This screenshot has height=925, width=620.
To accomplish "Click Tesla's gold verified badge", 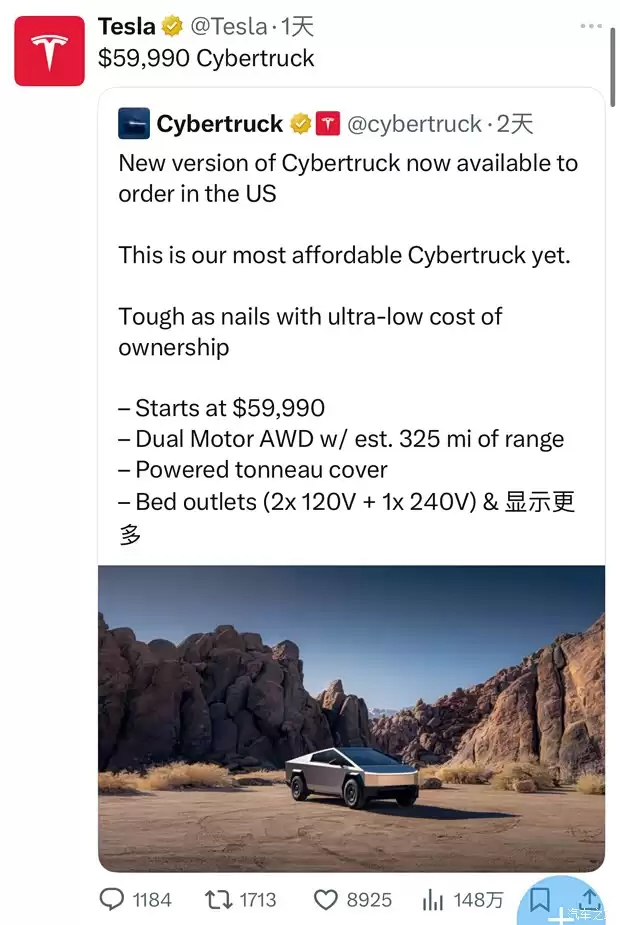I will coord(173,27).
